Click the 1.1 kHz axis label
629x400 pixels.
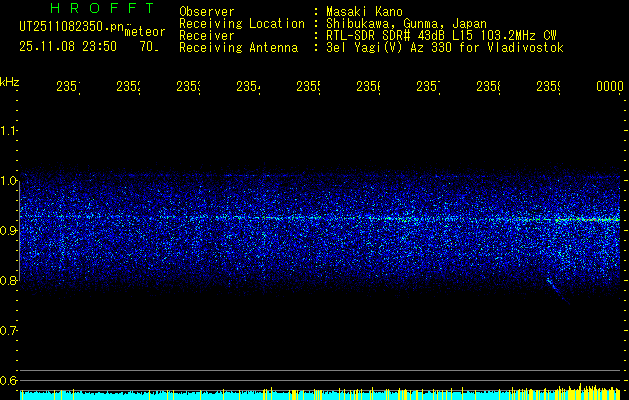click(8, 130)
